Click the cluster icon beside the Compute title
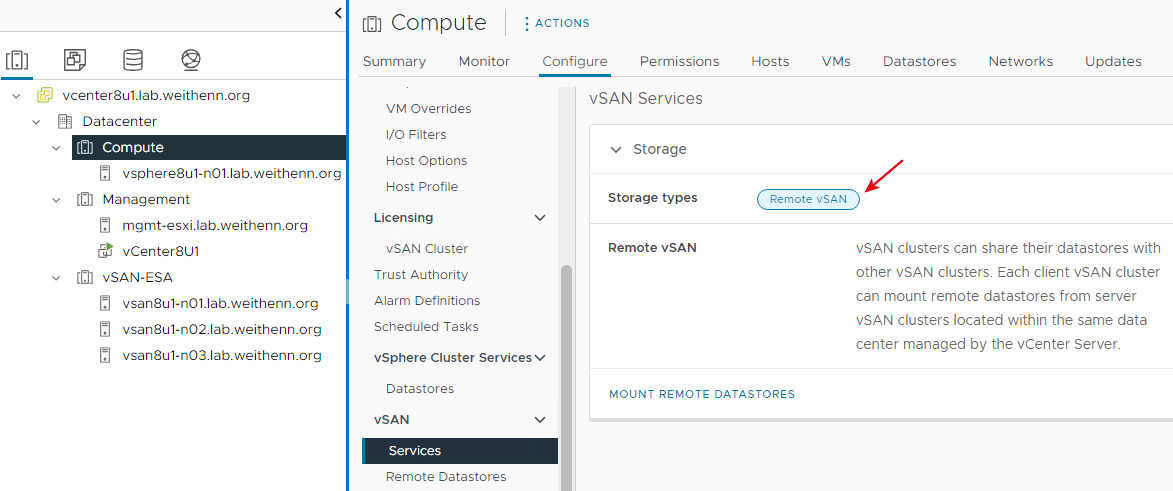Image resolution: width=1173 pixels, height=491 pixels. coord(372,23)
